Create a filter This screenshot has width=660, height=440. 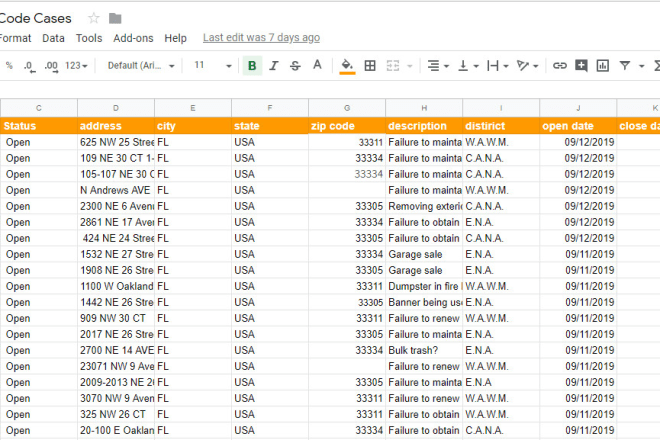point(625,66)
